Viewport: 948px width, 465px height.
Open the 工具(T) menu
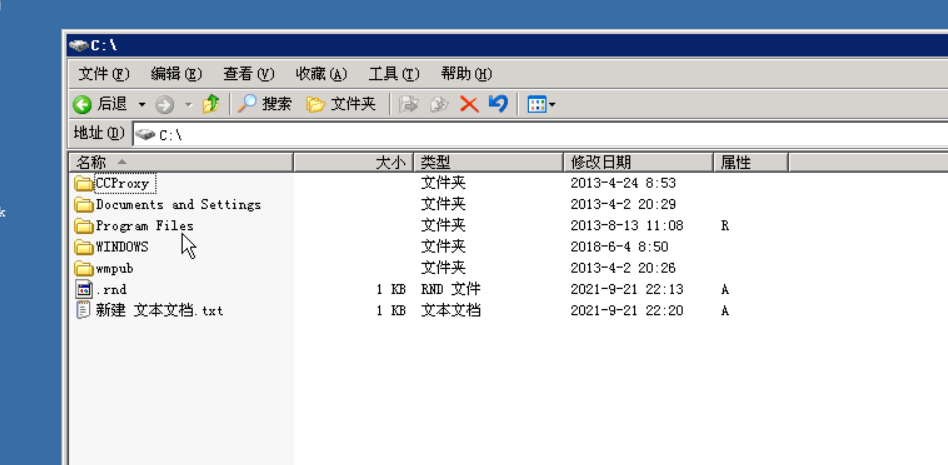coord(394,74)
